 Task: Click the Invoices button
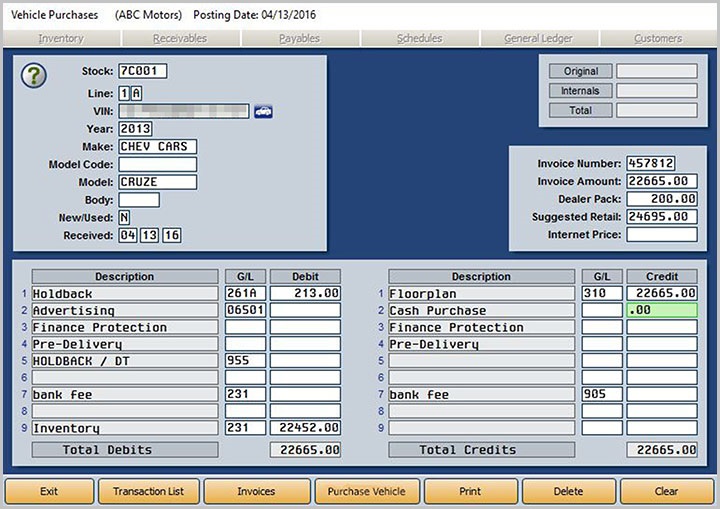tap(257, 492)
